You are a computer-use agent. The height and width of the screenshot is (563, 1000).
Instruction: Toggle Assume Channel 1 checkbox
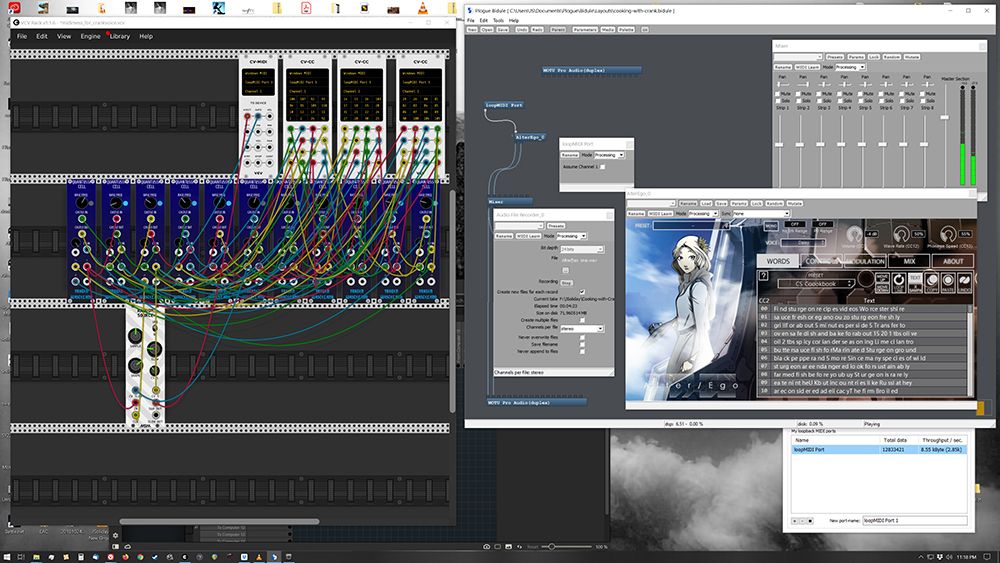pos(603,166)
